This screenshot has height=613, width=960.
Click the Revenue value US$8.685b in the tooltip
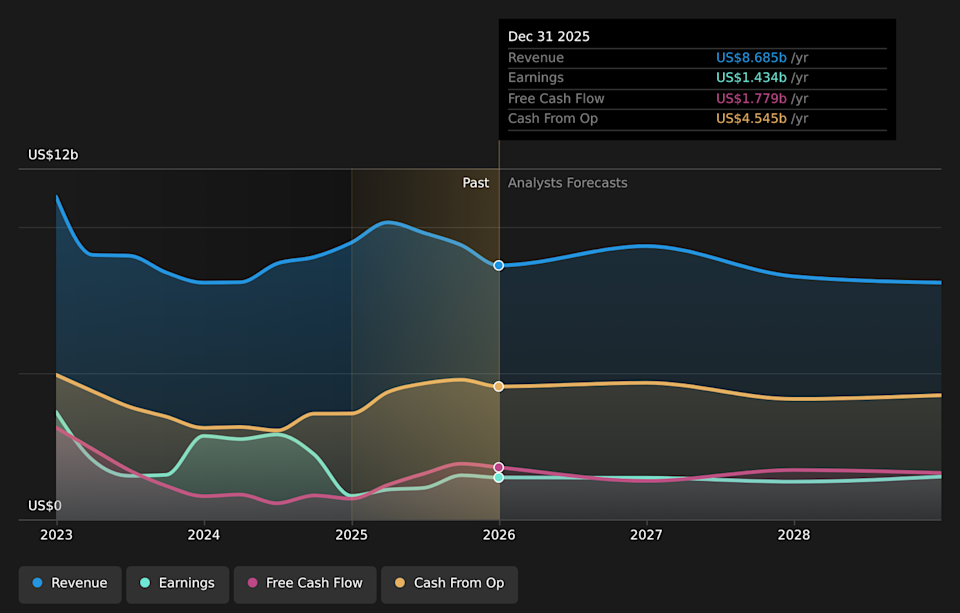pyautogui.click(x=751, y=58)
